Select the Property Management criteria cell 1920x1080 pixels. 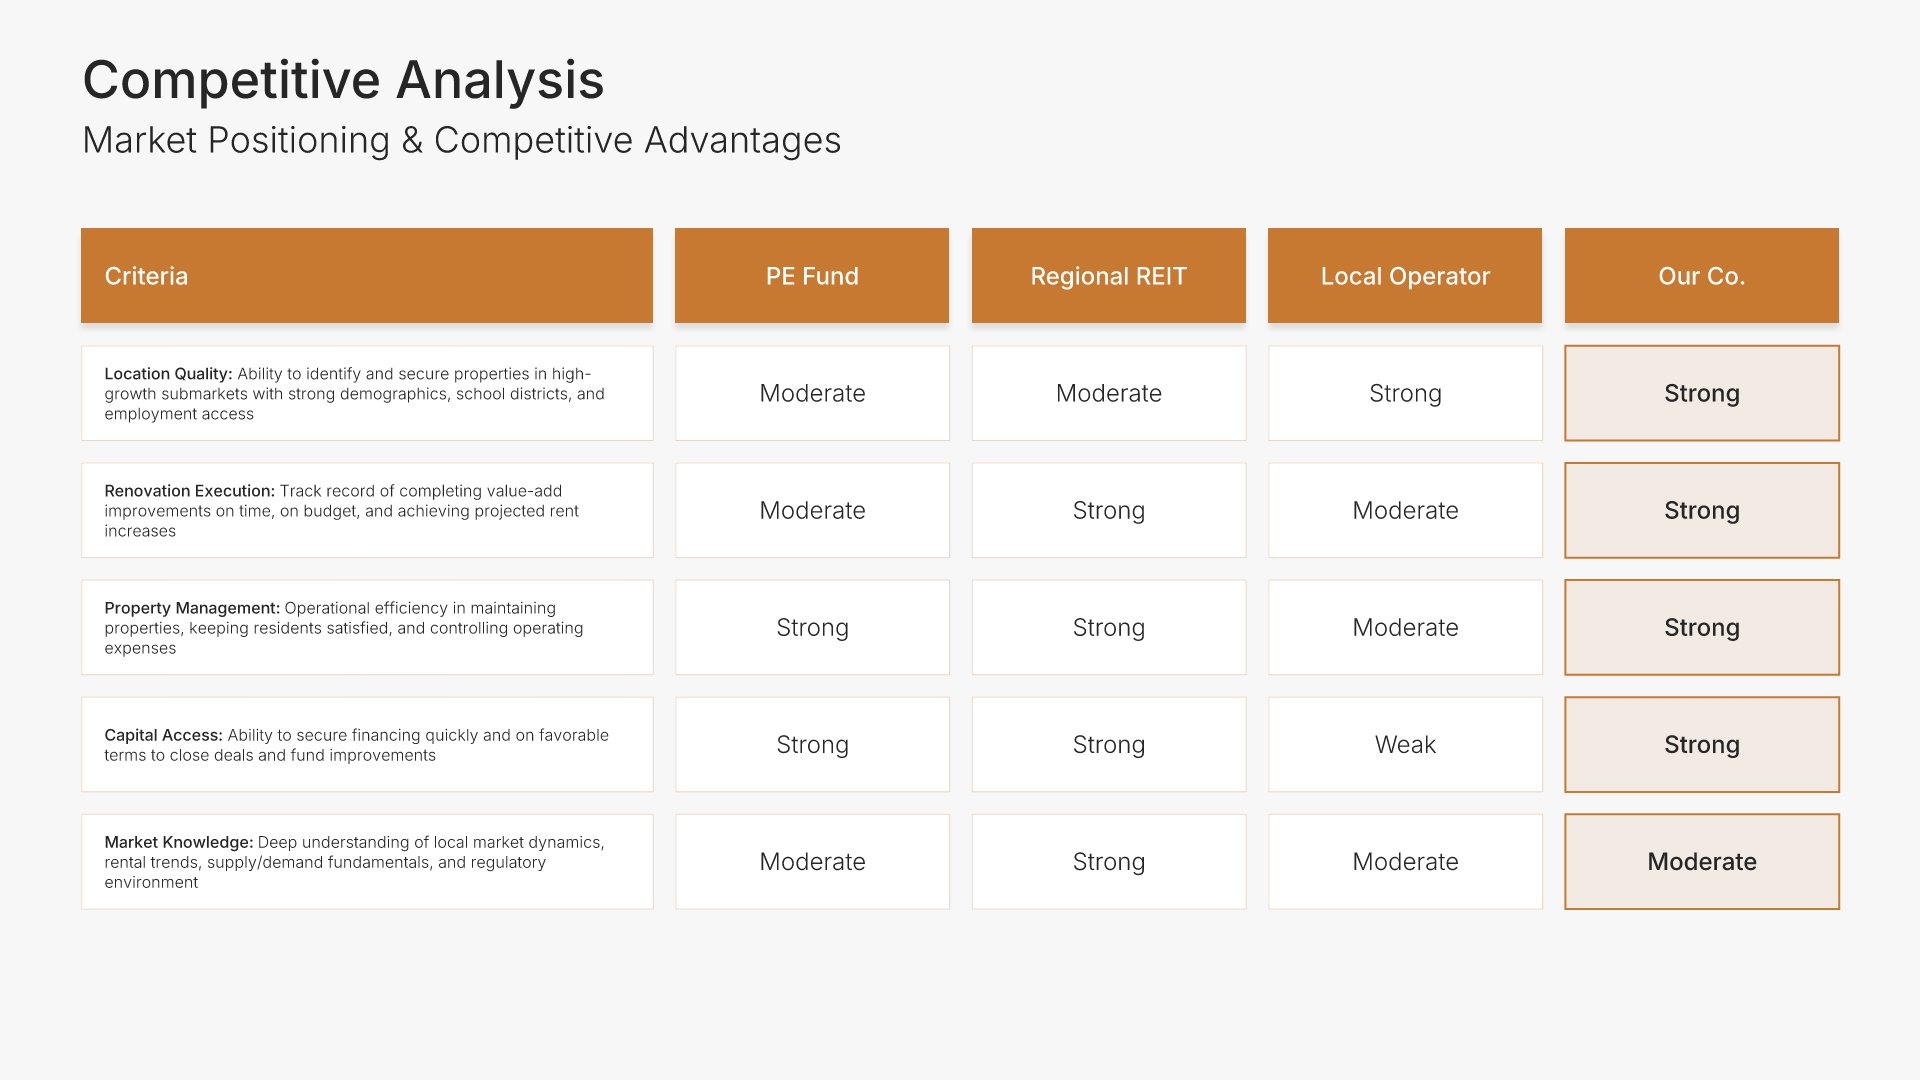coord(366,628)
